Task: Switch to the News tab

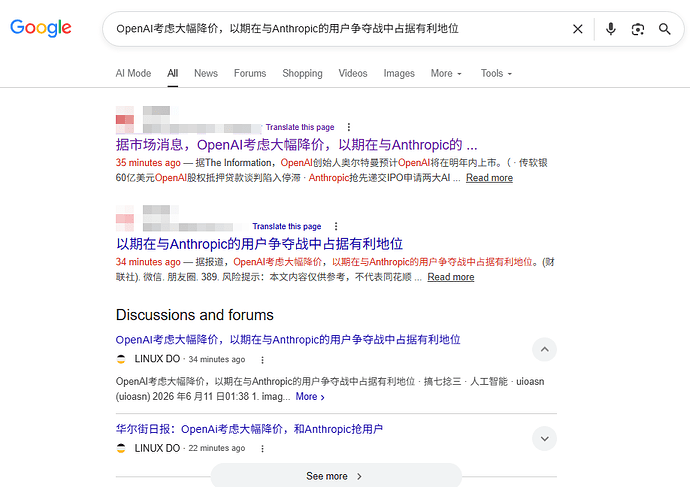Action: pyautogui.click(x=206, y=73)
